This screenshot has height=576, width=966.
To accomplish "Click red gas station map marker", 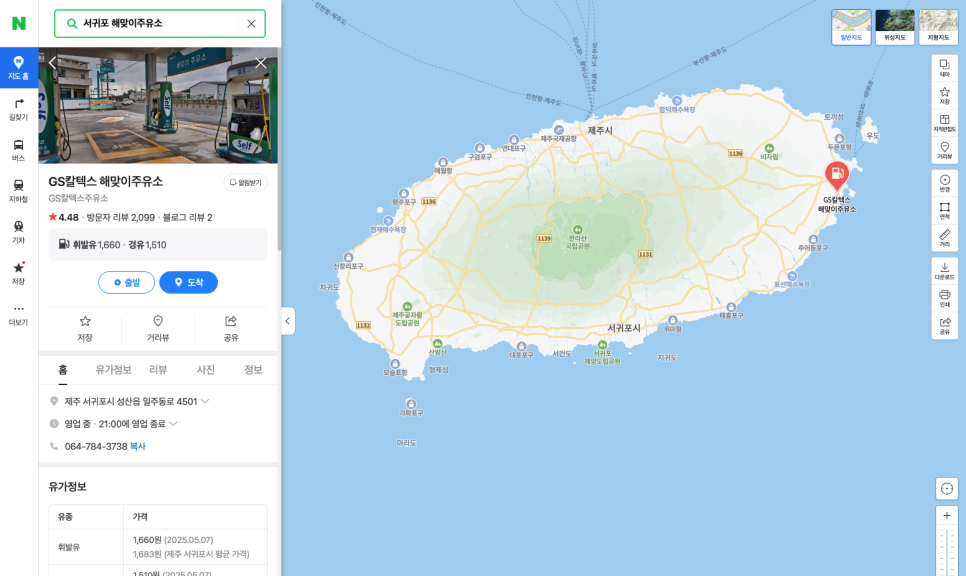I will 837,175.
